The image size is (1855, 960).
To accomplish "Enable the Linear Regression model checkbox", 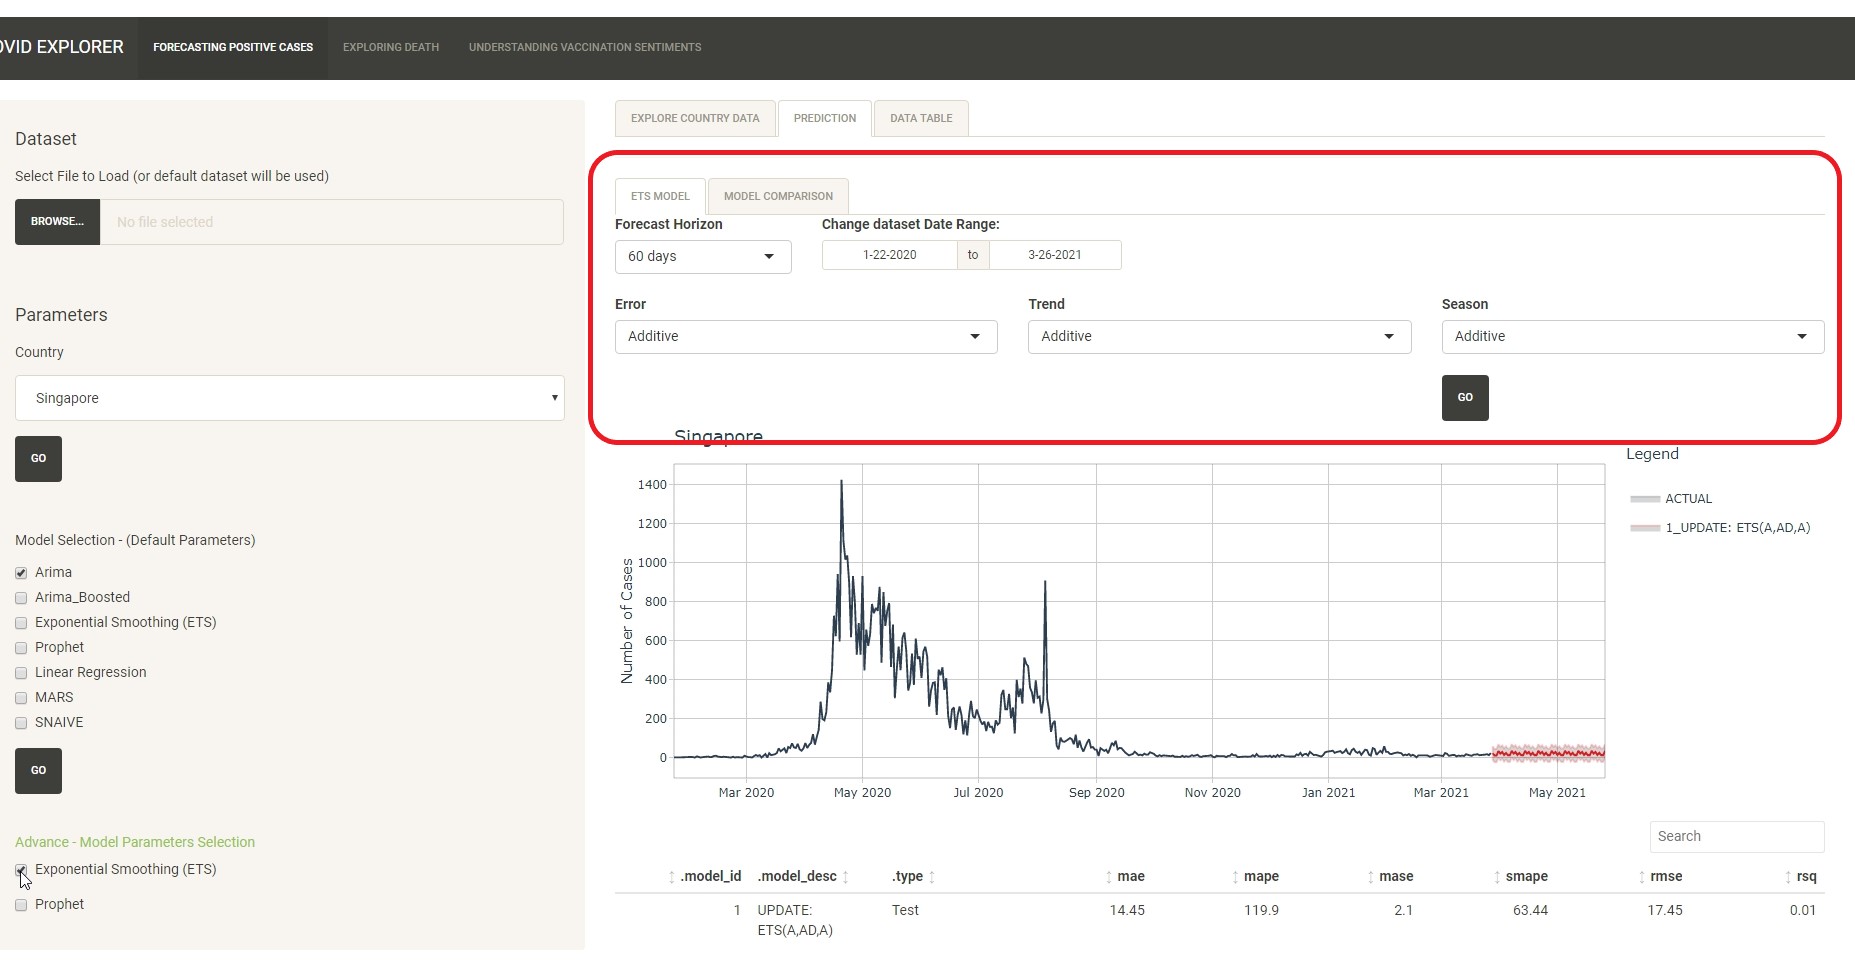I will pyautogui.click(x=21, y=673).
